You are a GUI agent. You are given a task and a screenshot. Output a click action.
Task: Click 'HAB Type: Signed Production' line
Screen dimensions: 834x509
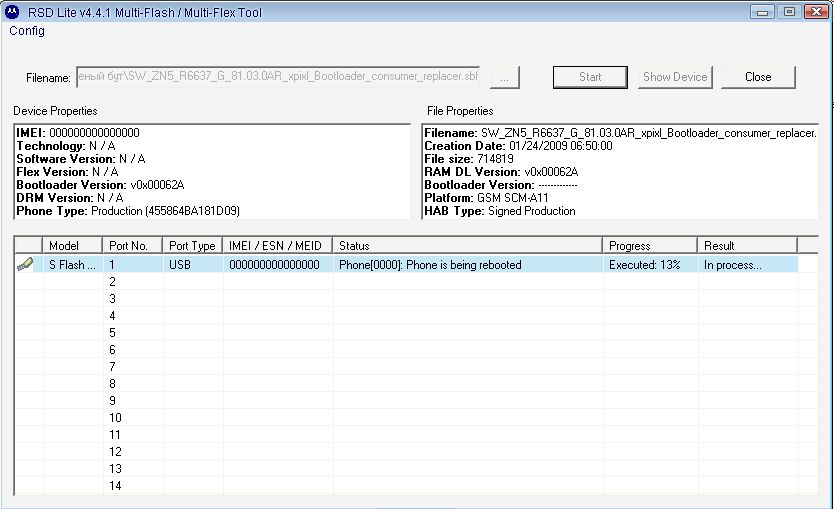(x=499, y=211)
